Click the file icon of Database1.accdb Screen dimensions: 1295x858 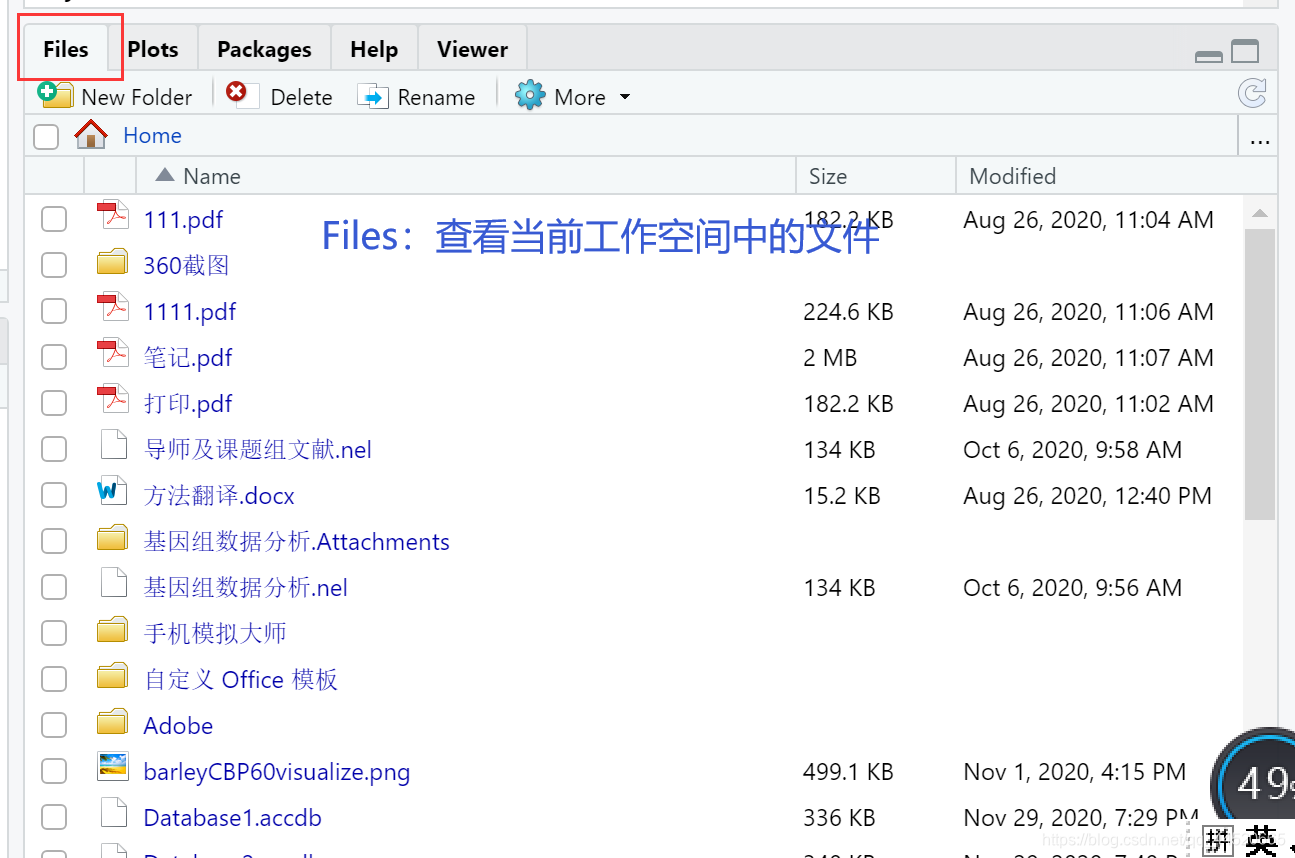pyautogui.click(x=114, y=814)
